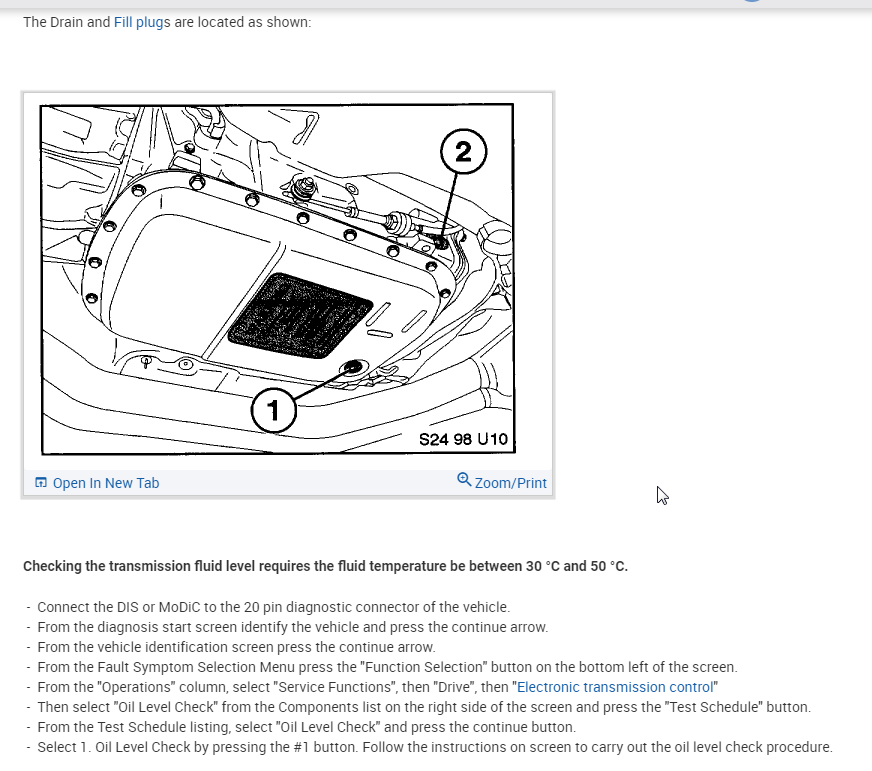Click the new-tab icon beside Open In New Tab

click(41, 482)
